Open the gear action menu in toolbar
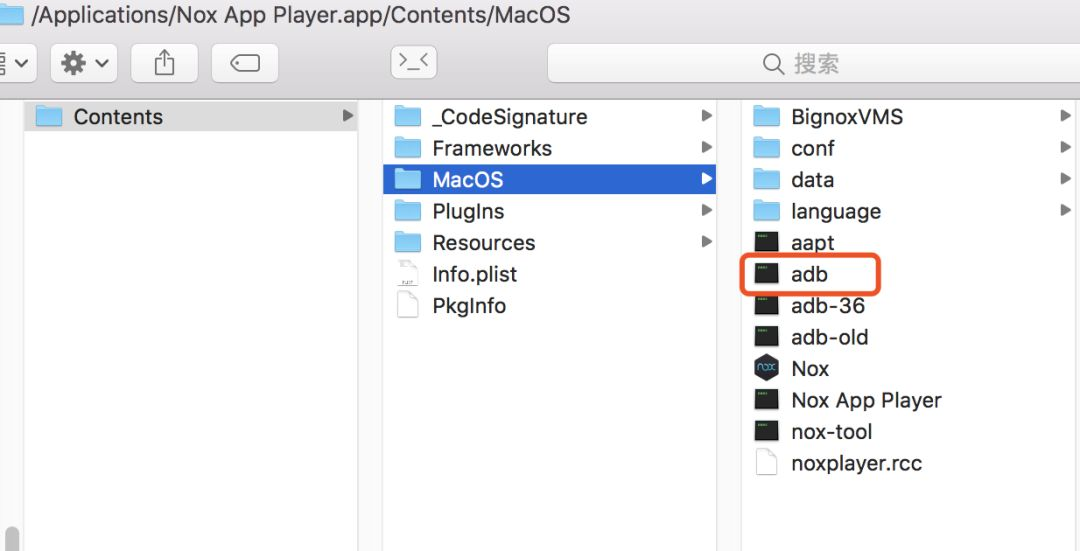1080x551 pixels. pyautogui.click(x=84, y=63)
